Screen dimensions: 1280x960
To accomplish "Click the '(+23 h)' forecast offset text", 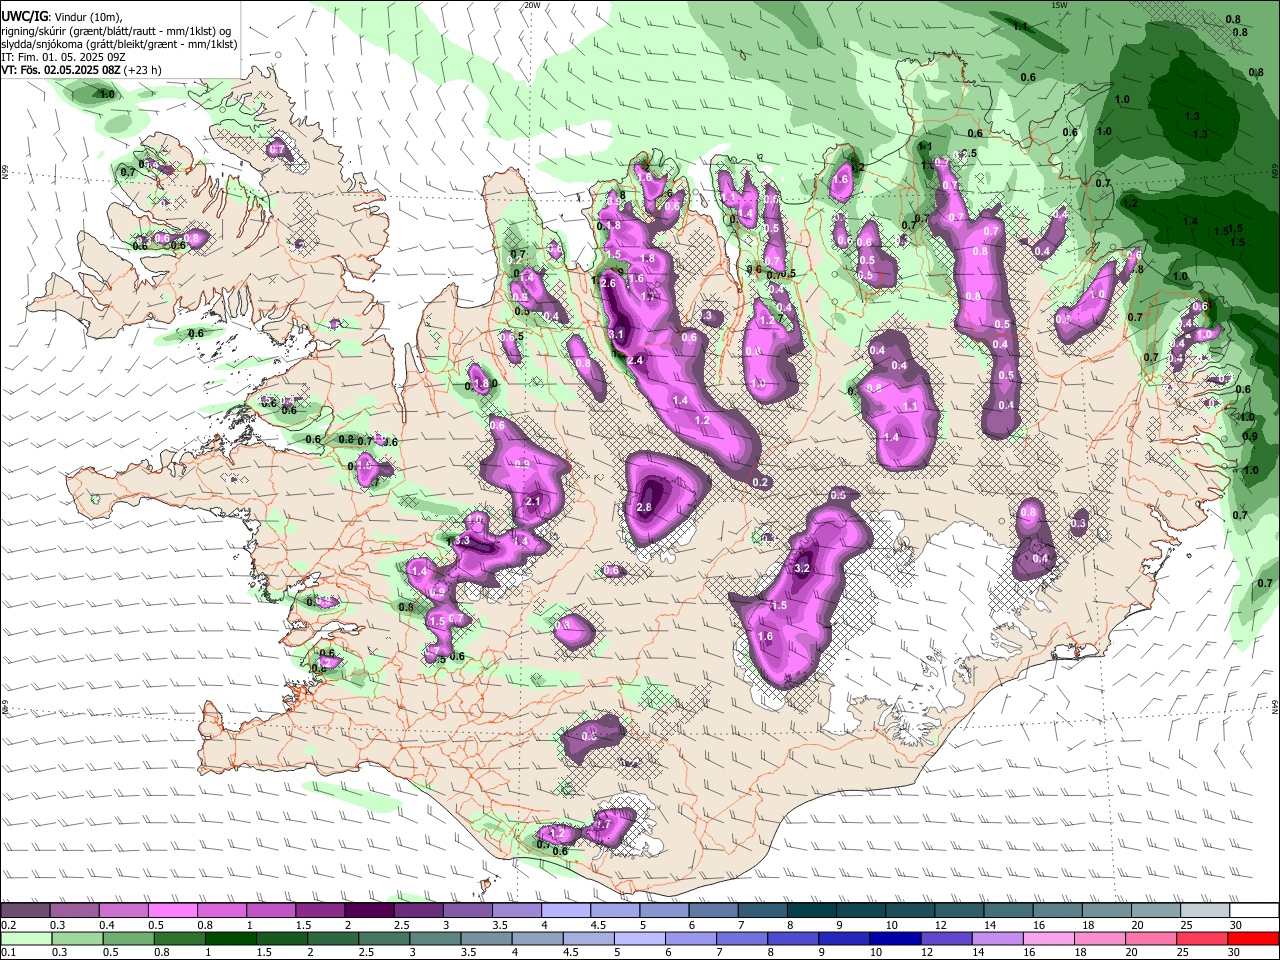I will click(x=143, y=70).
